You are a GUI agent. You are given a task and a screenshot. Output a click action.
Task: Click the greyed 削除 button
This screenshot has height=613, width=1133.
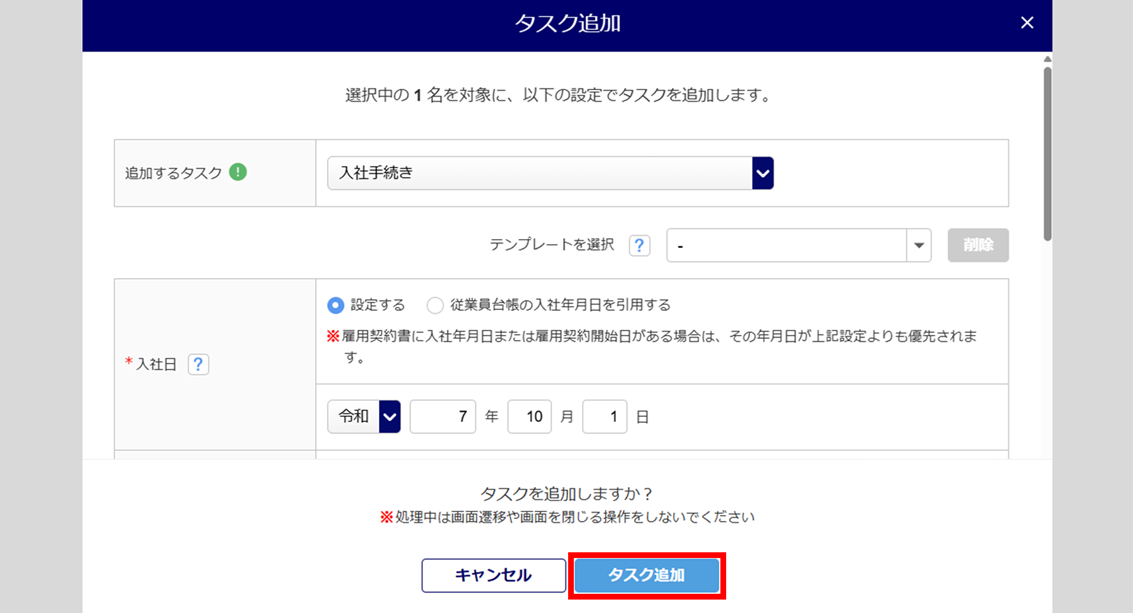pyautogui.click(x=978, y=245)
